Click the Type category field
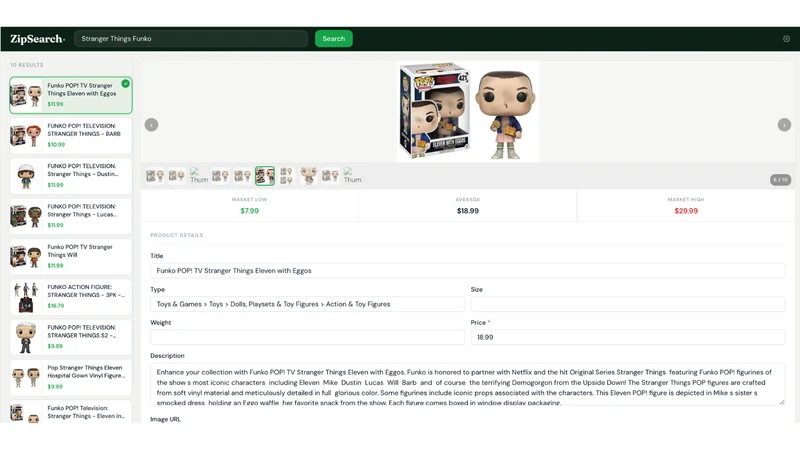The image size is (800, 450). [x=307, y=304]
